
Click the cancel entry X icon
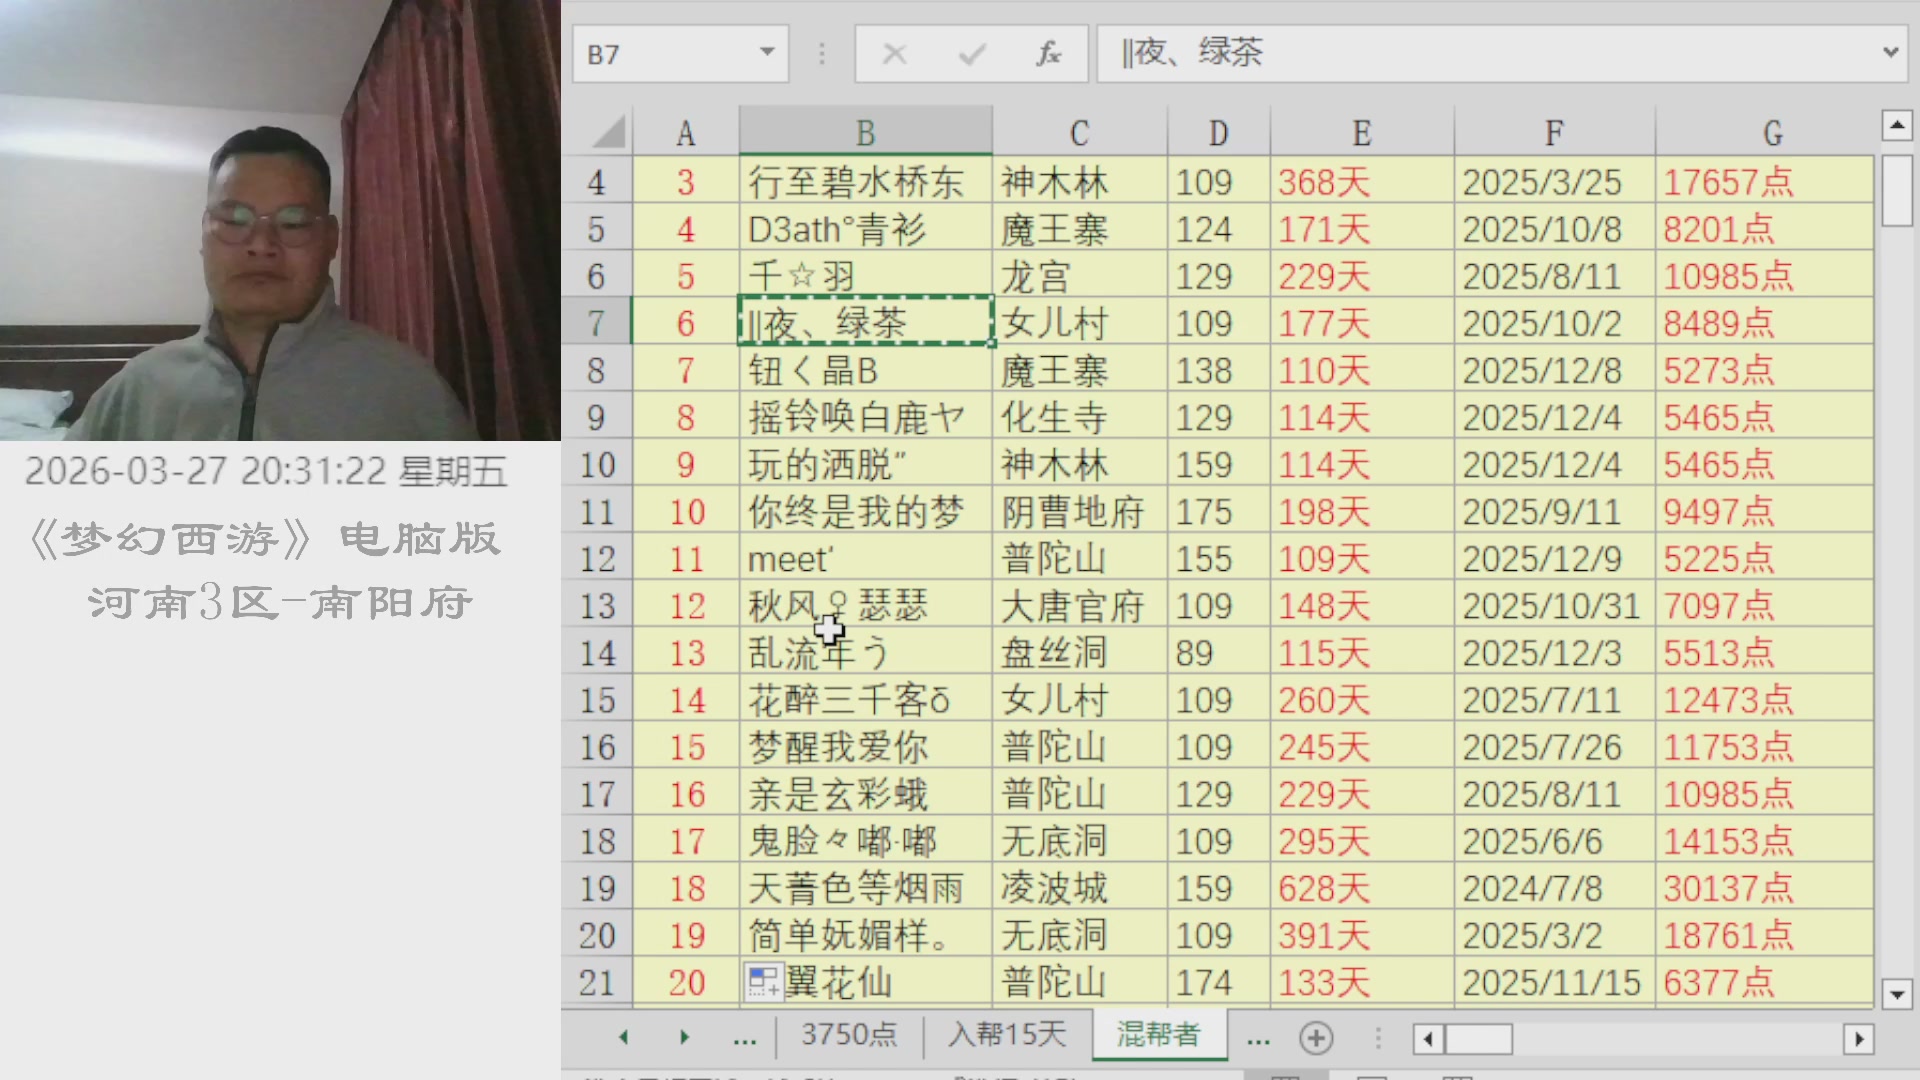click(x=894, y=54)
